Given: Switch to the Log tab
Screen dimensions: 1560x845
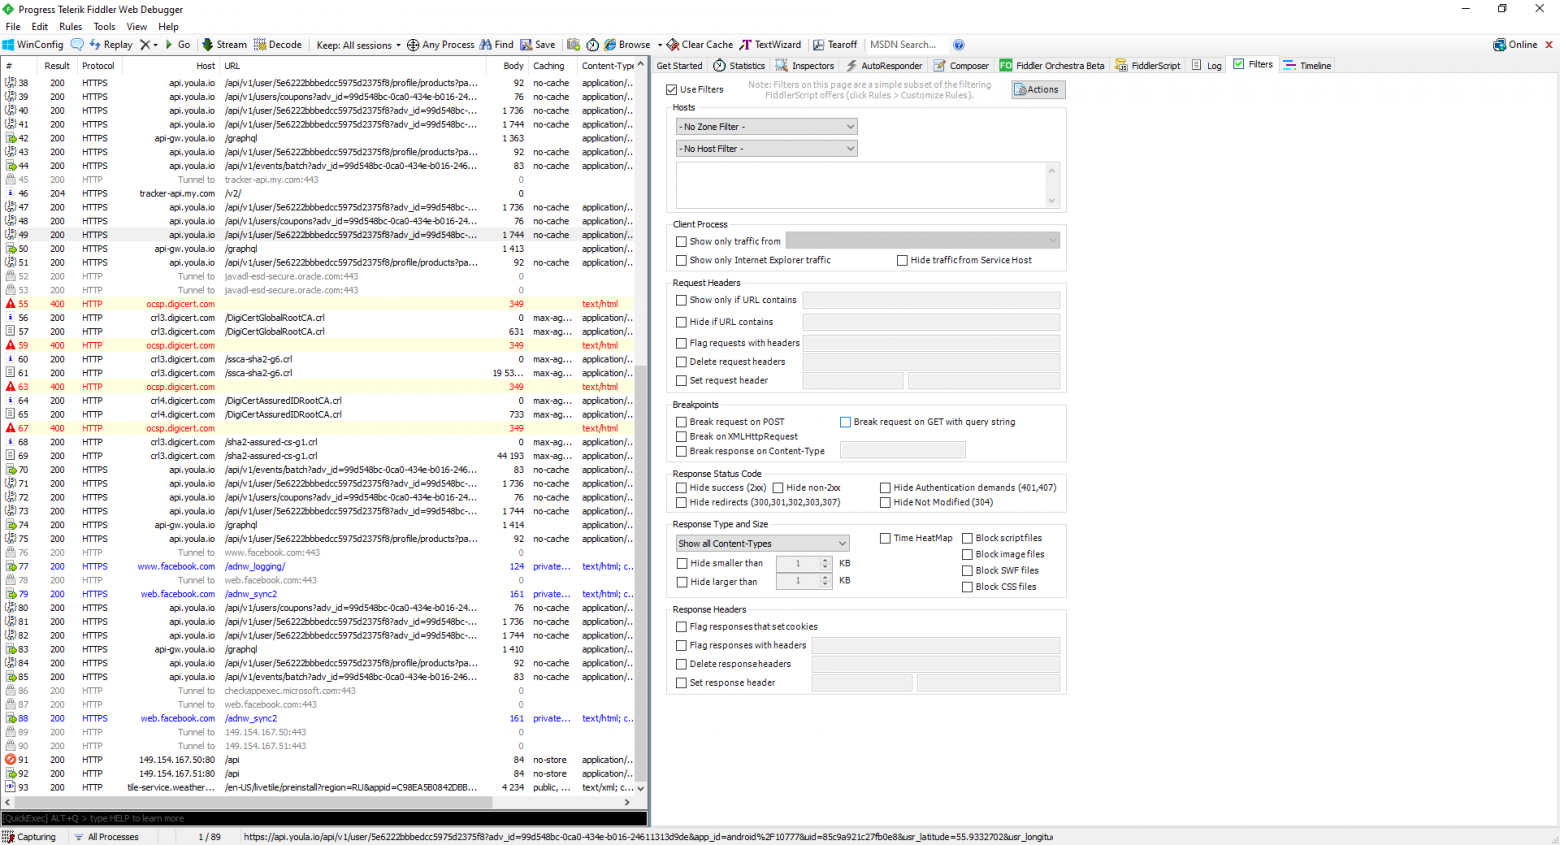Looking at the screenshot, I should tap(1207, 65).
